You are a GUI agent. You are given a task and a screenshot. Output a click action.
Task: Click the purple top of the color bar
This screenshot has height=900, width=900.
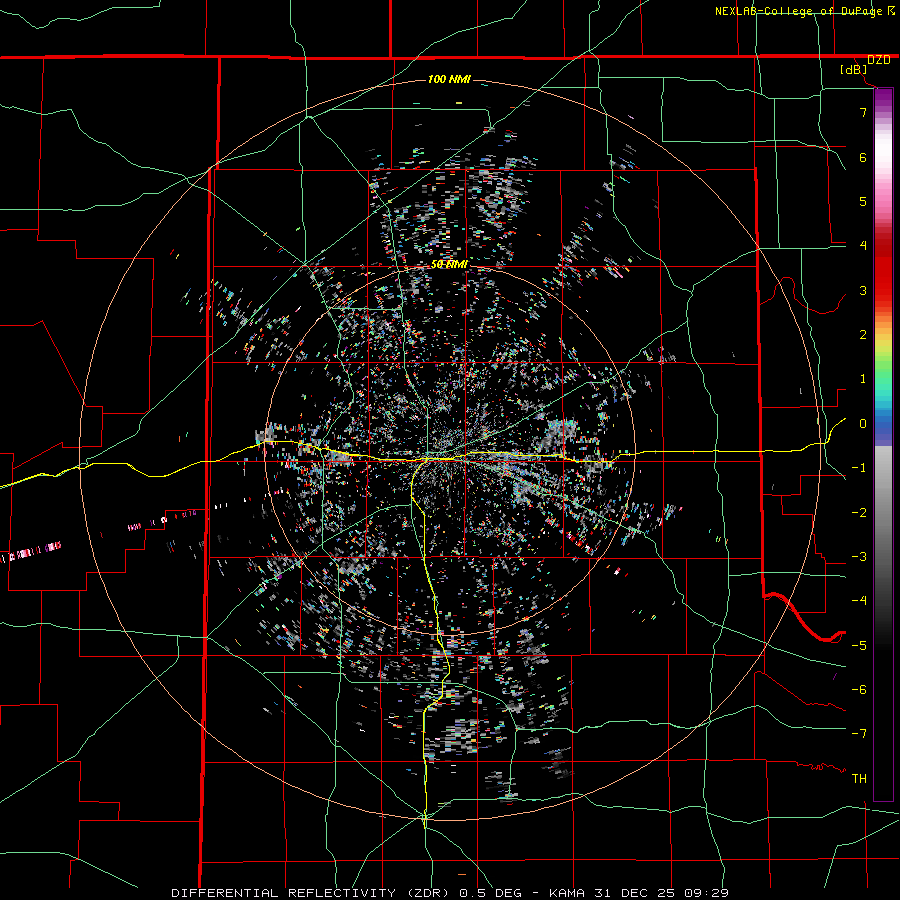click(x=883, y=99)
